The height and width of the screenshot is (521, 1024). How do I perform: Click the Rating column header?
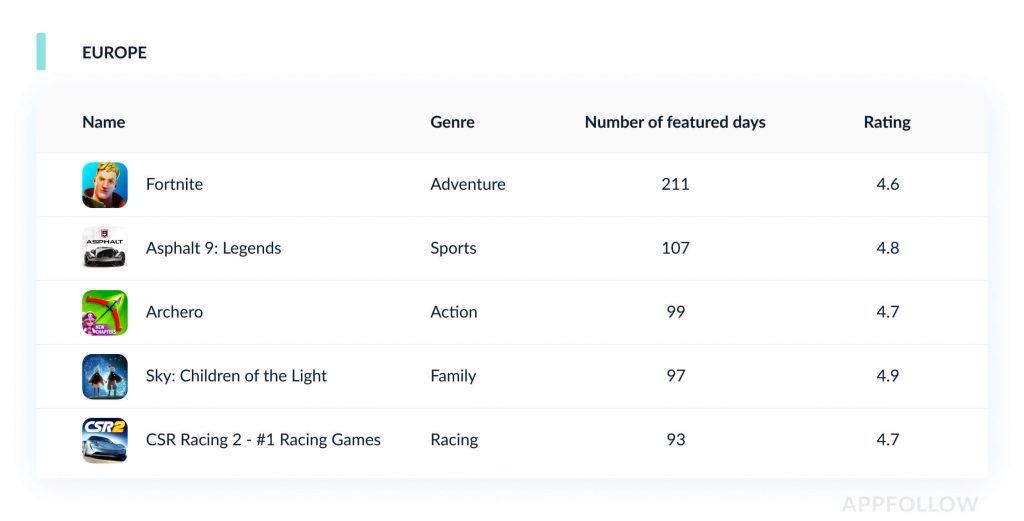point(887,122)
